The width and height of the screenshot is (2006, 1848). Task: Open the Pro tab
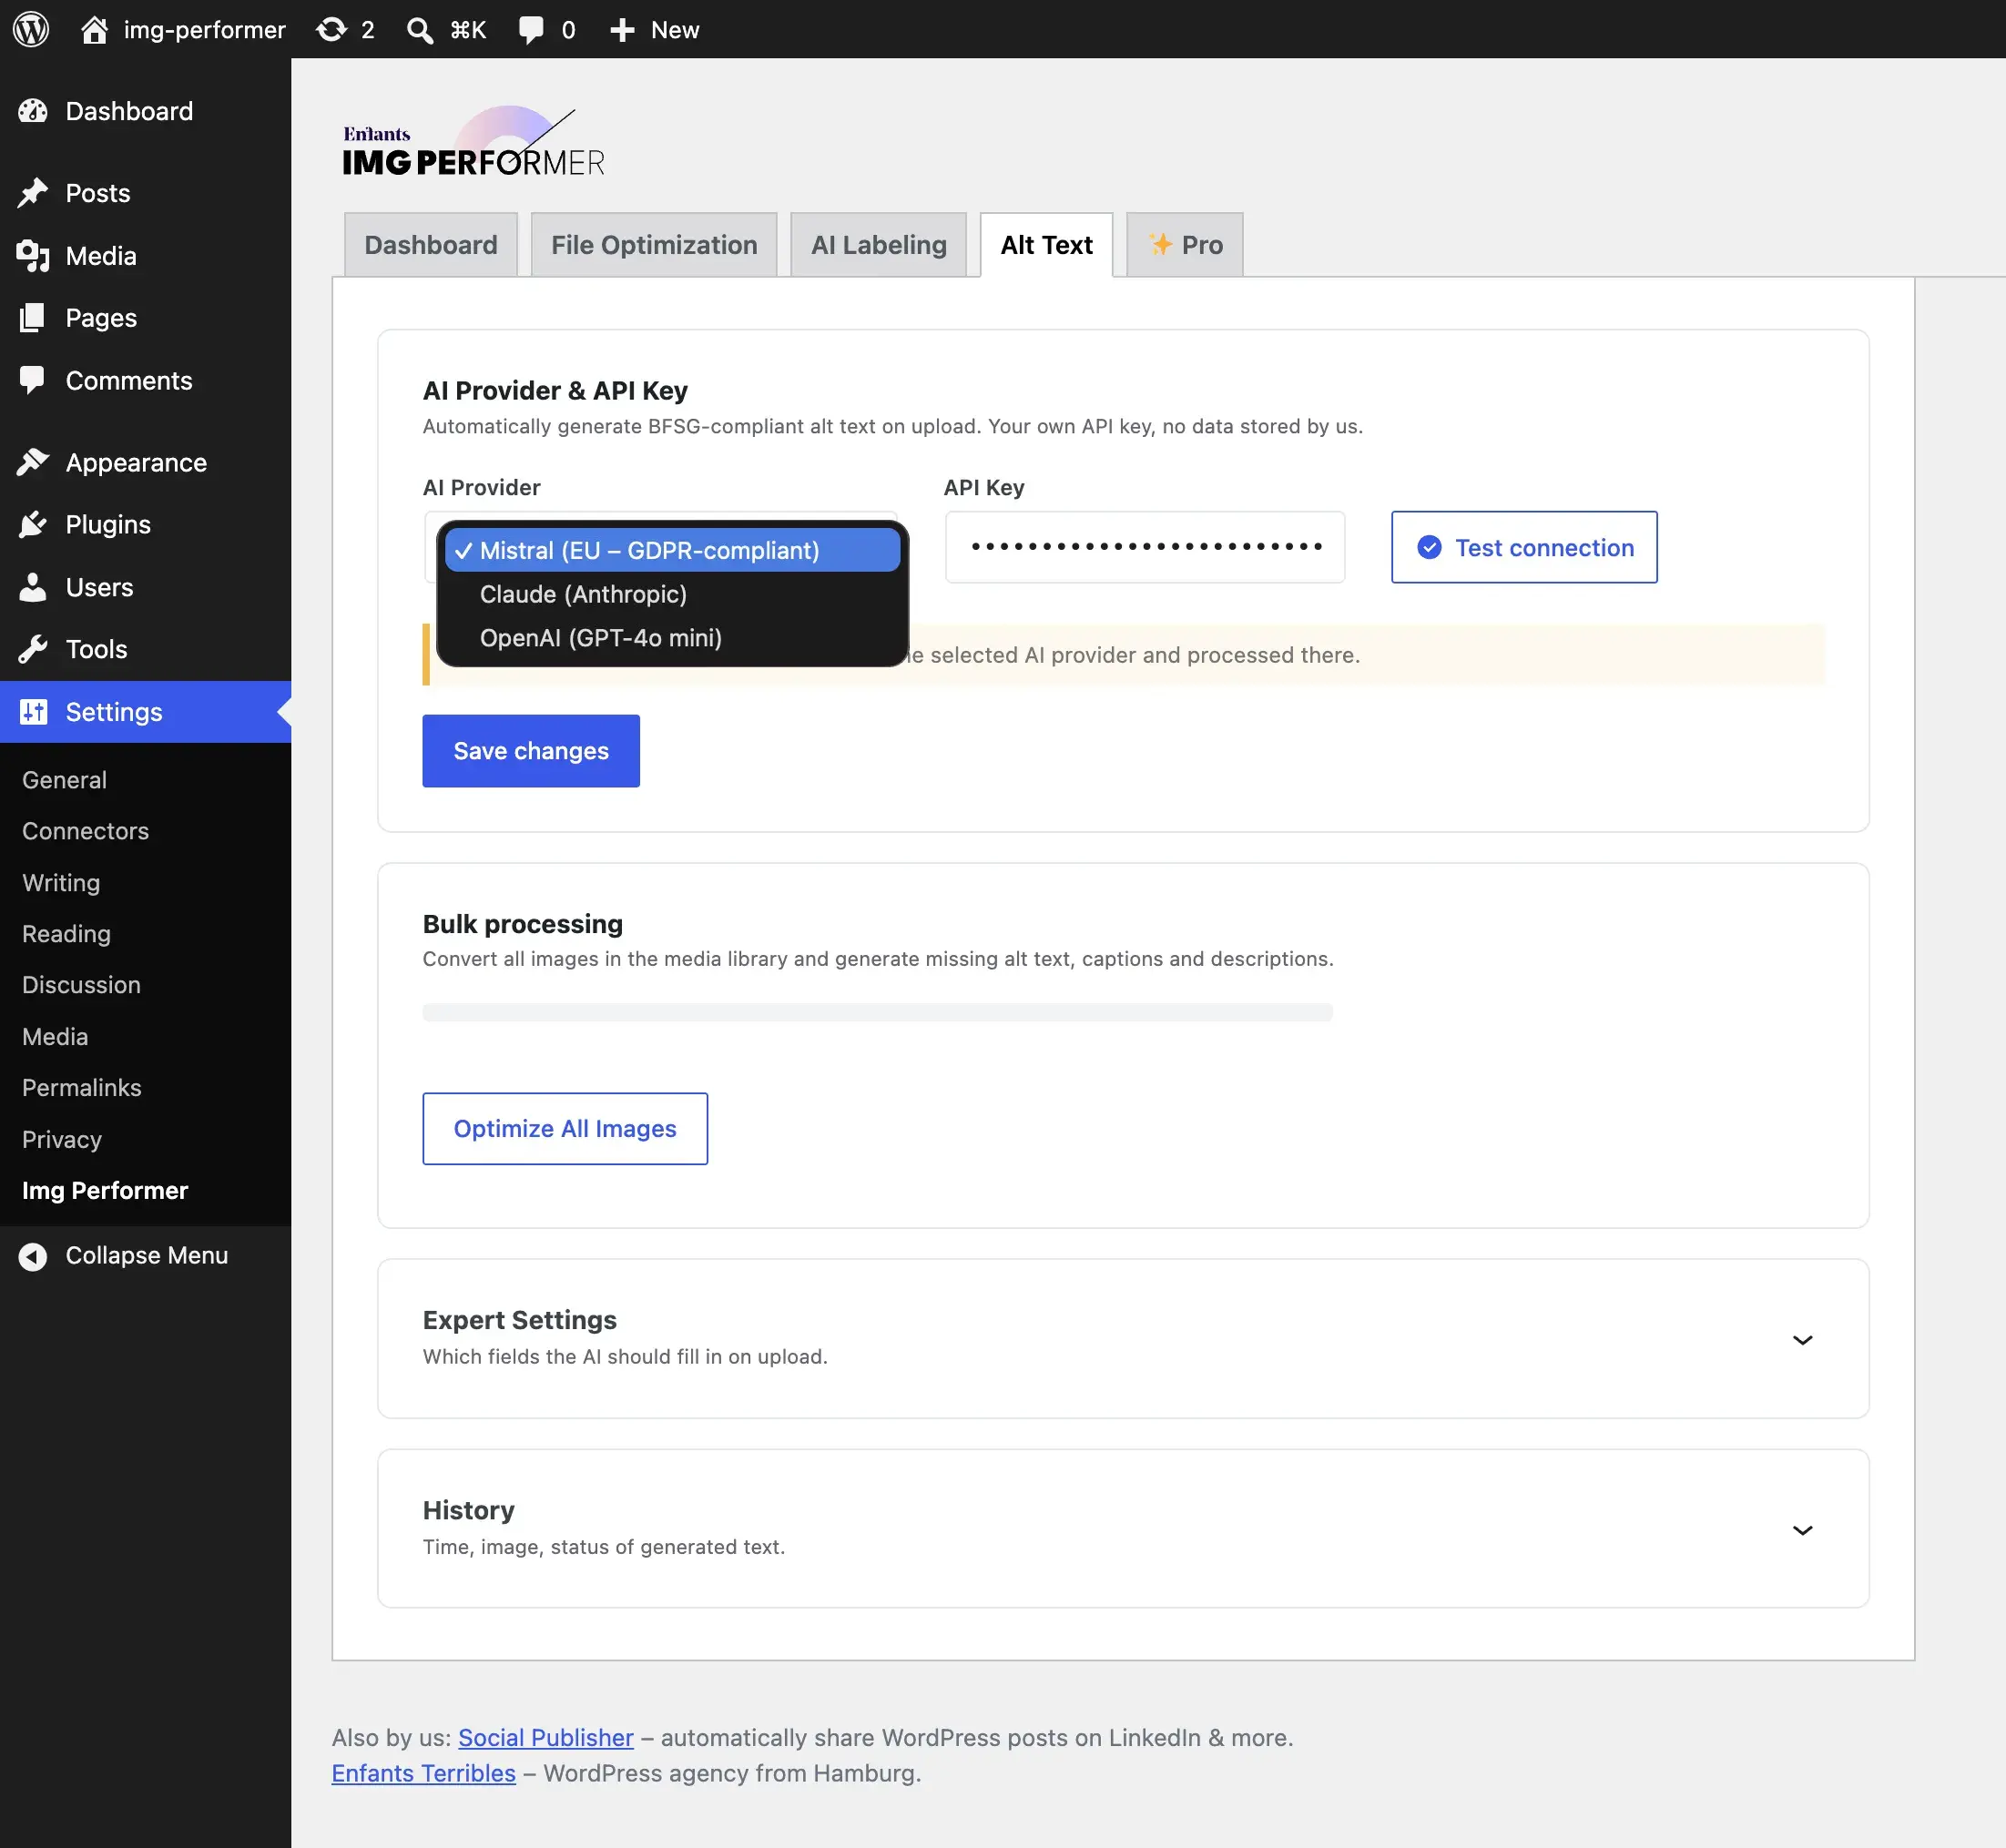[1185, 245]
